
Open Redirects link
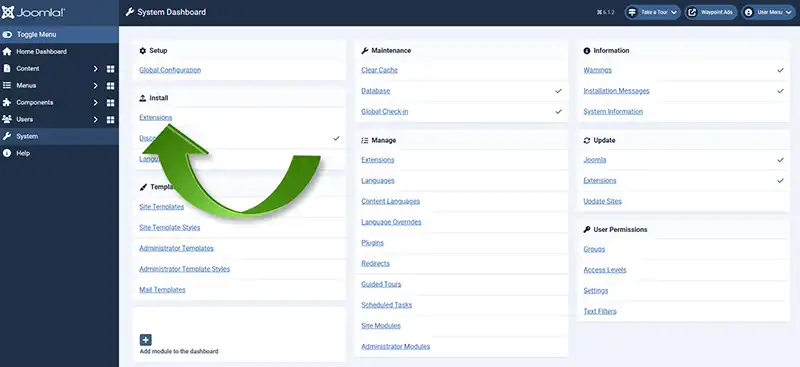coord(375,263)
